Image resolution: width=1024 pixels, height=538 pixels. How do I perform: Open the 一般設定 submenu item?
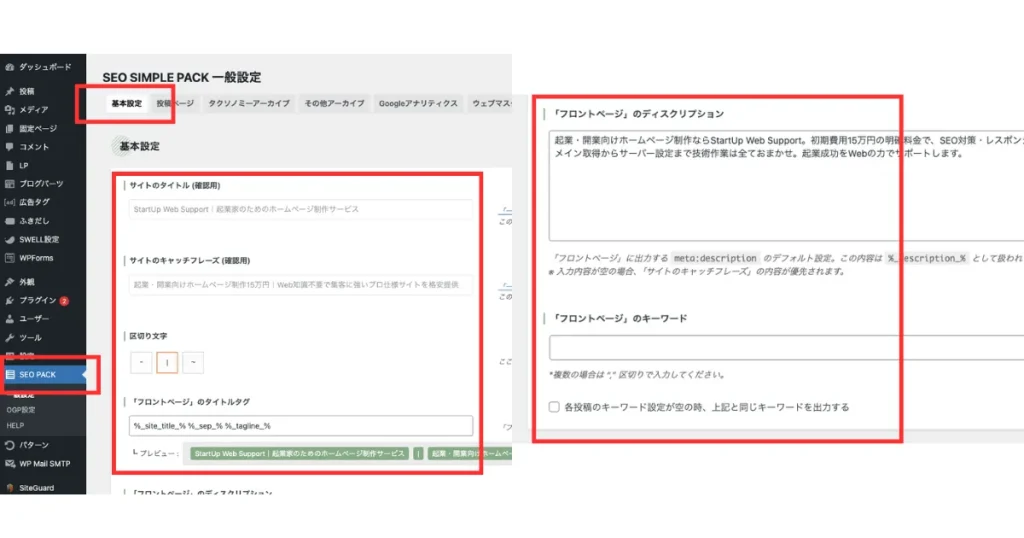coord(21,395)
